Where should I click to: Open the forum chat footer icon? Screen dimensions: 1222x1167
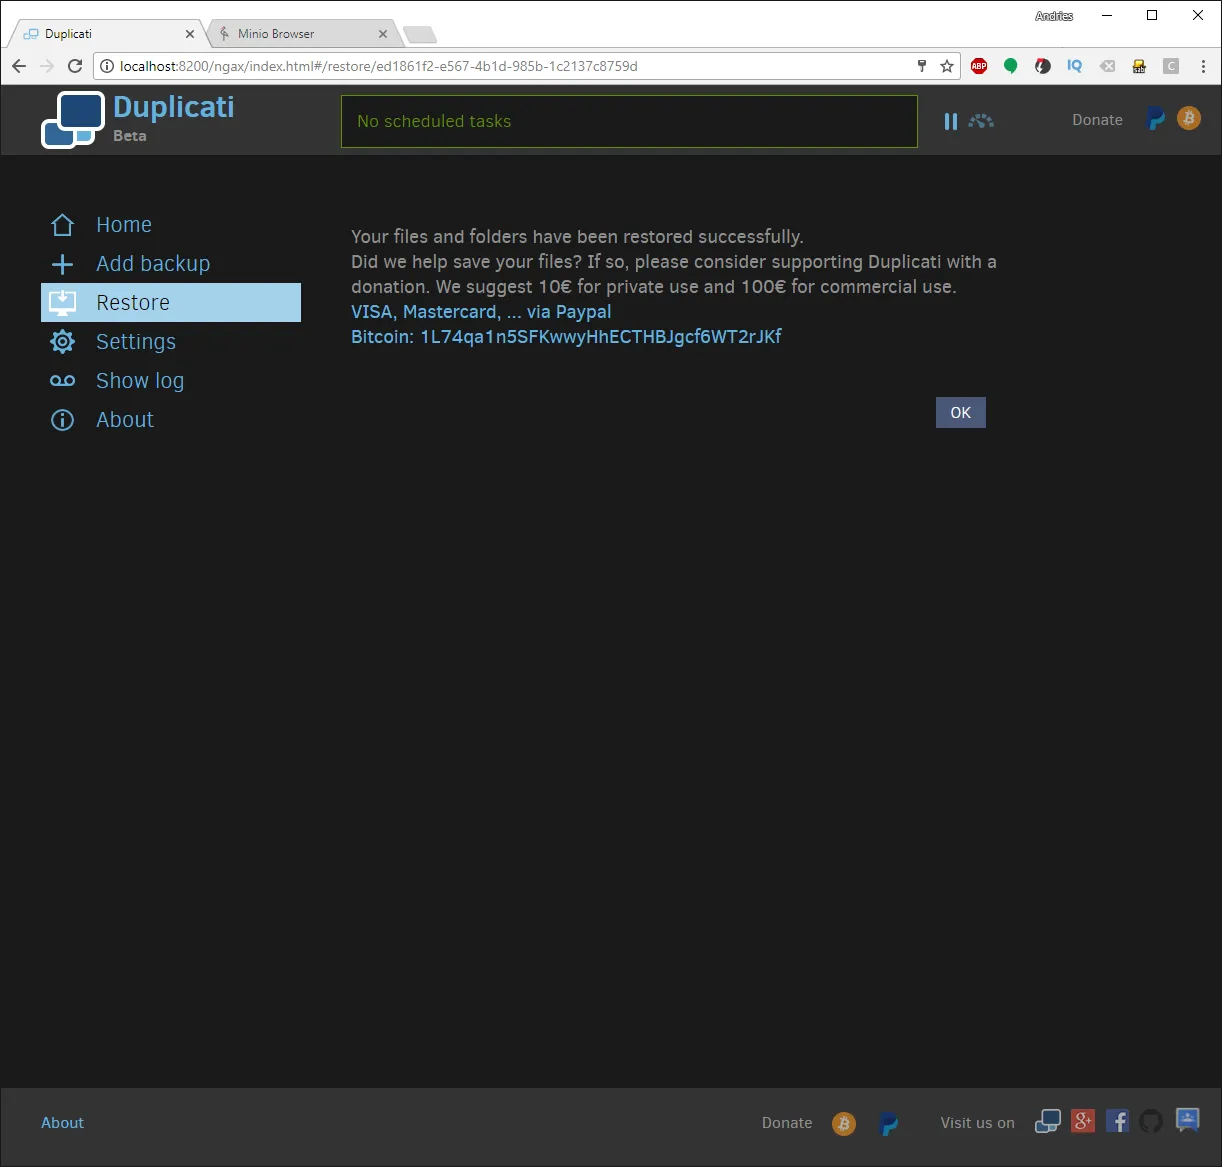1187,1120
